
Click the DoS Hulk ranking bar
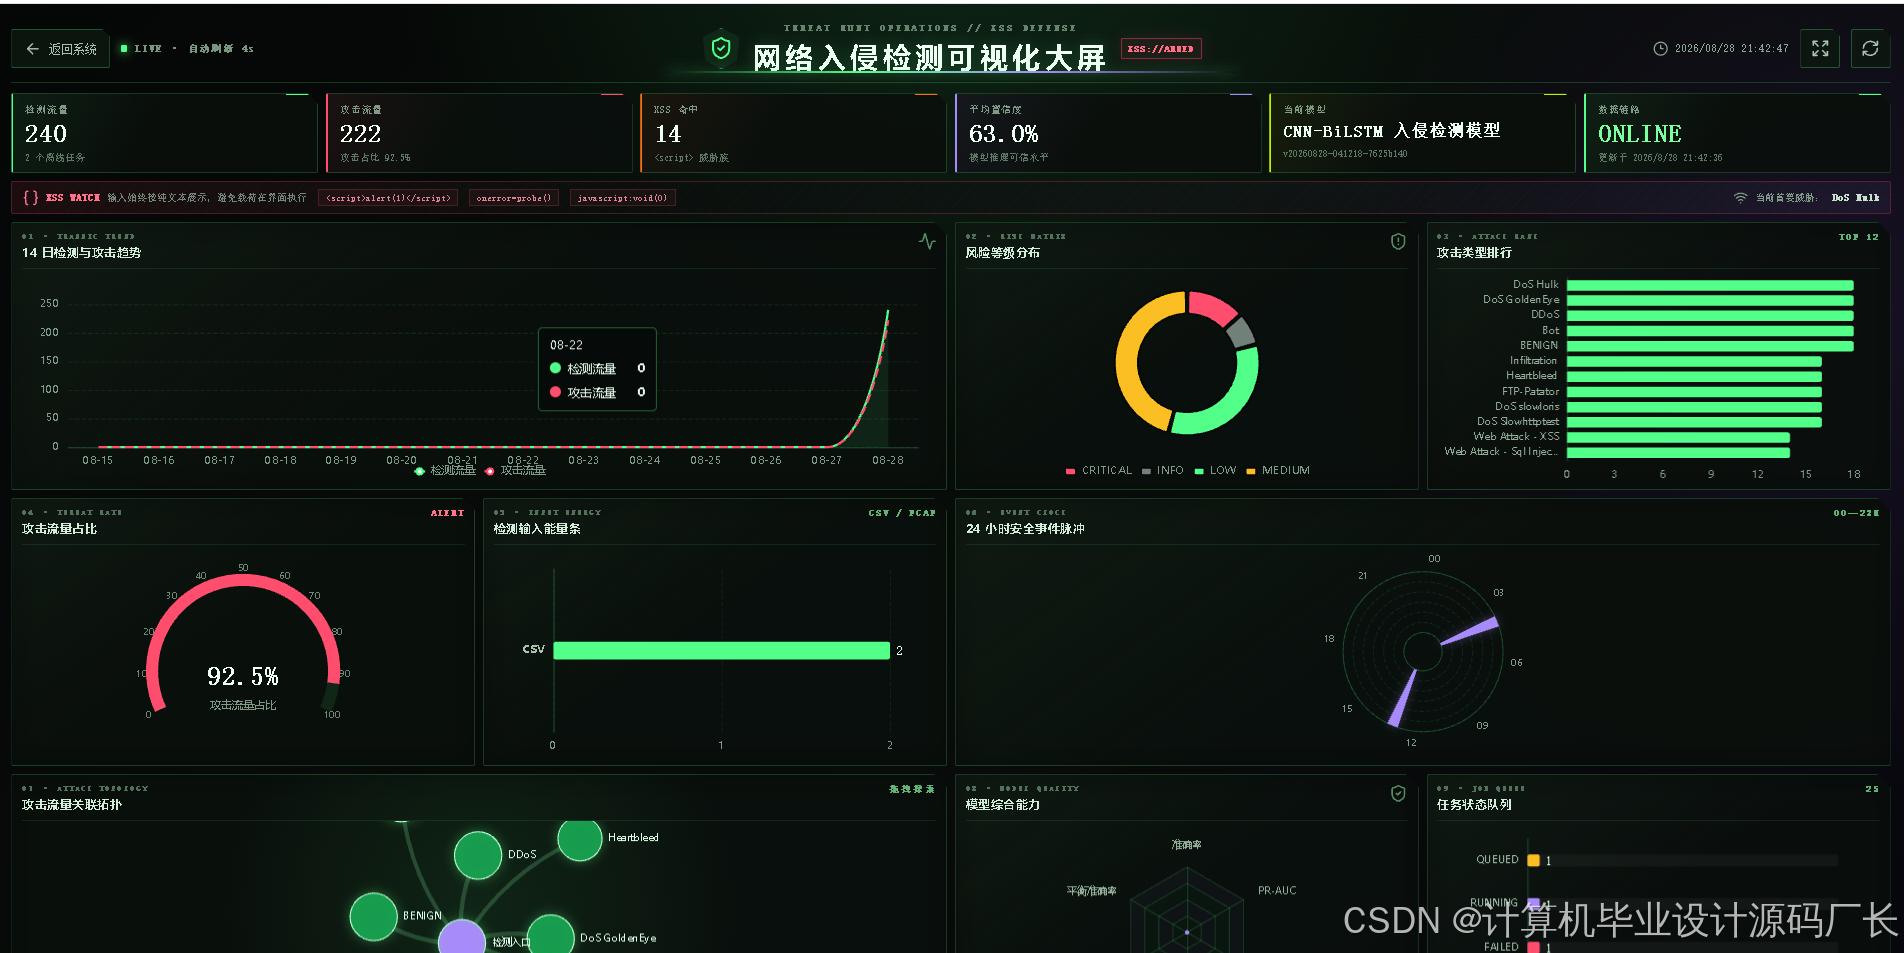(x=1710, y=285)
